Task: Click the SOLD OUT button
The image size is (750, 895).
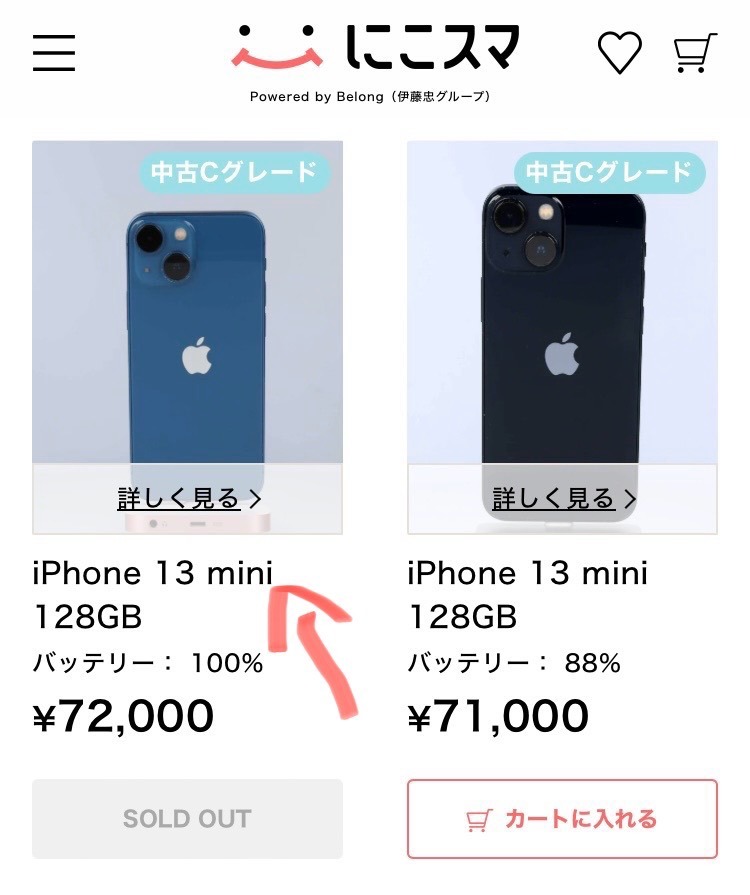Action: 187,819
